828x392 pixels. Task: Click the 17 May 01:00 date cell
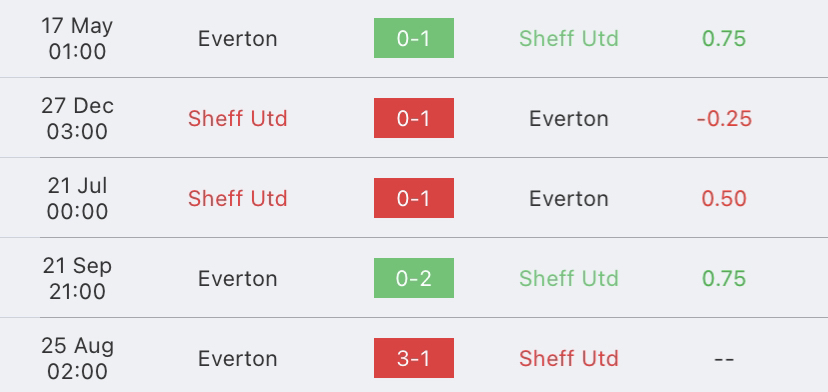click(x=77, y=39)
